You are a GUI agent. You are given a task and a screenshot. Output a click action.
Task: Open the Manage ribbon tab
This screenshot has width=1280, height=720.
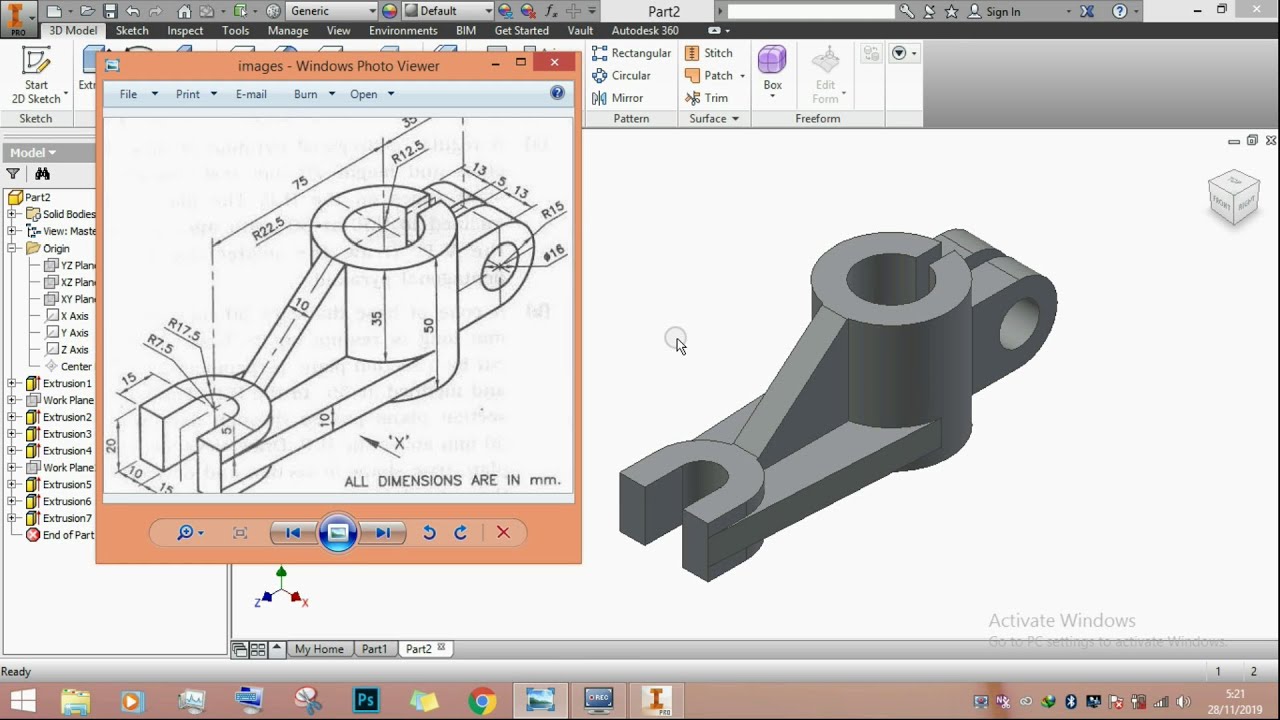[288, 31]
